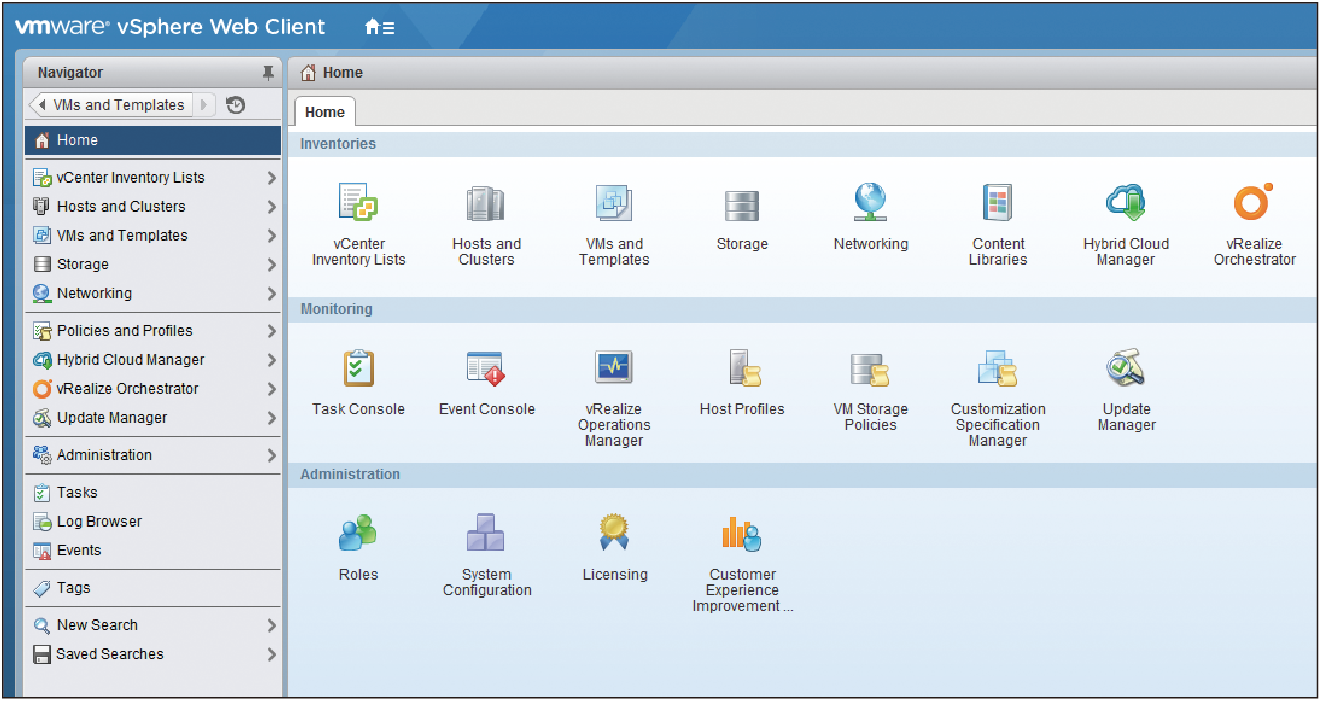
Task: Expand New Search chevron
Action: pyautogui.click(x=271, y=626)
